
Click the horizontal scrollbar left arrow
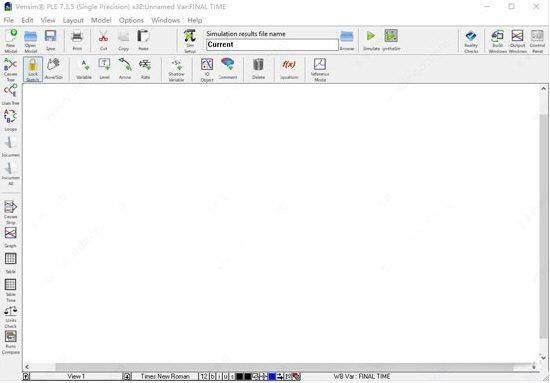[x=27, y=366]
